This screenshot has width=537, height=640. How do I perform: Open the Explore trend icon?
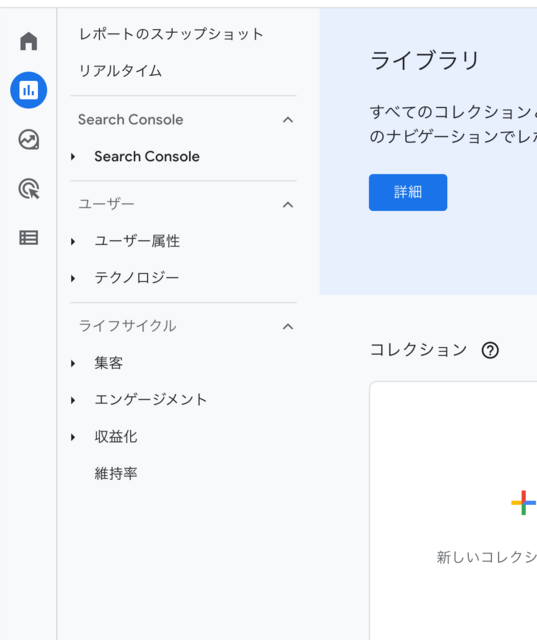29,140
